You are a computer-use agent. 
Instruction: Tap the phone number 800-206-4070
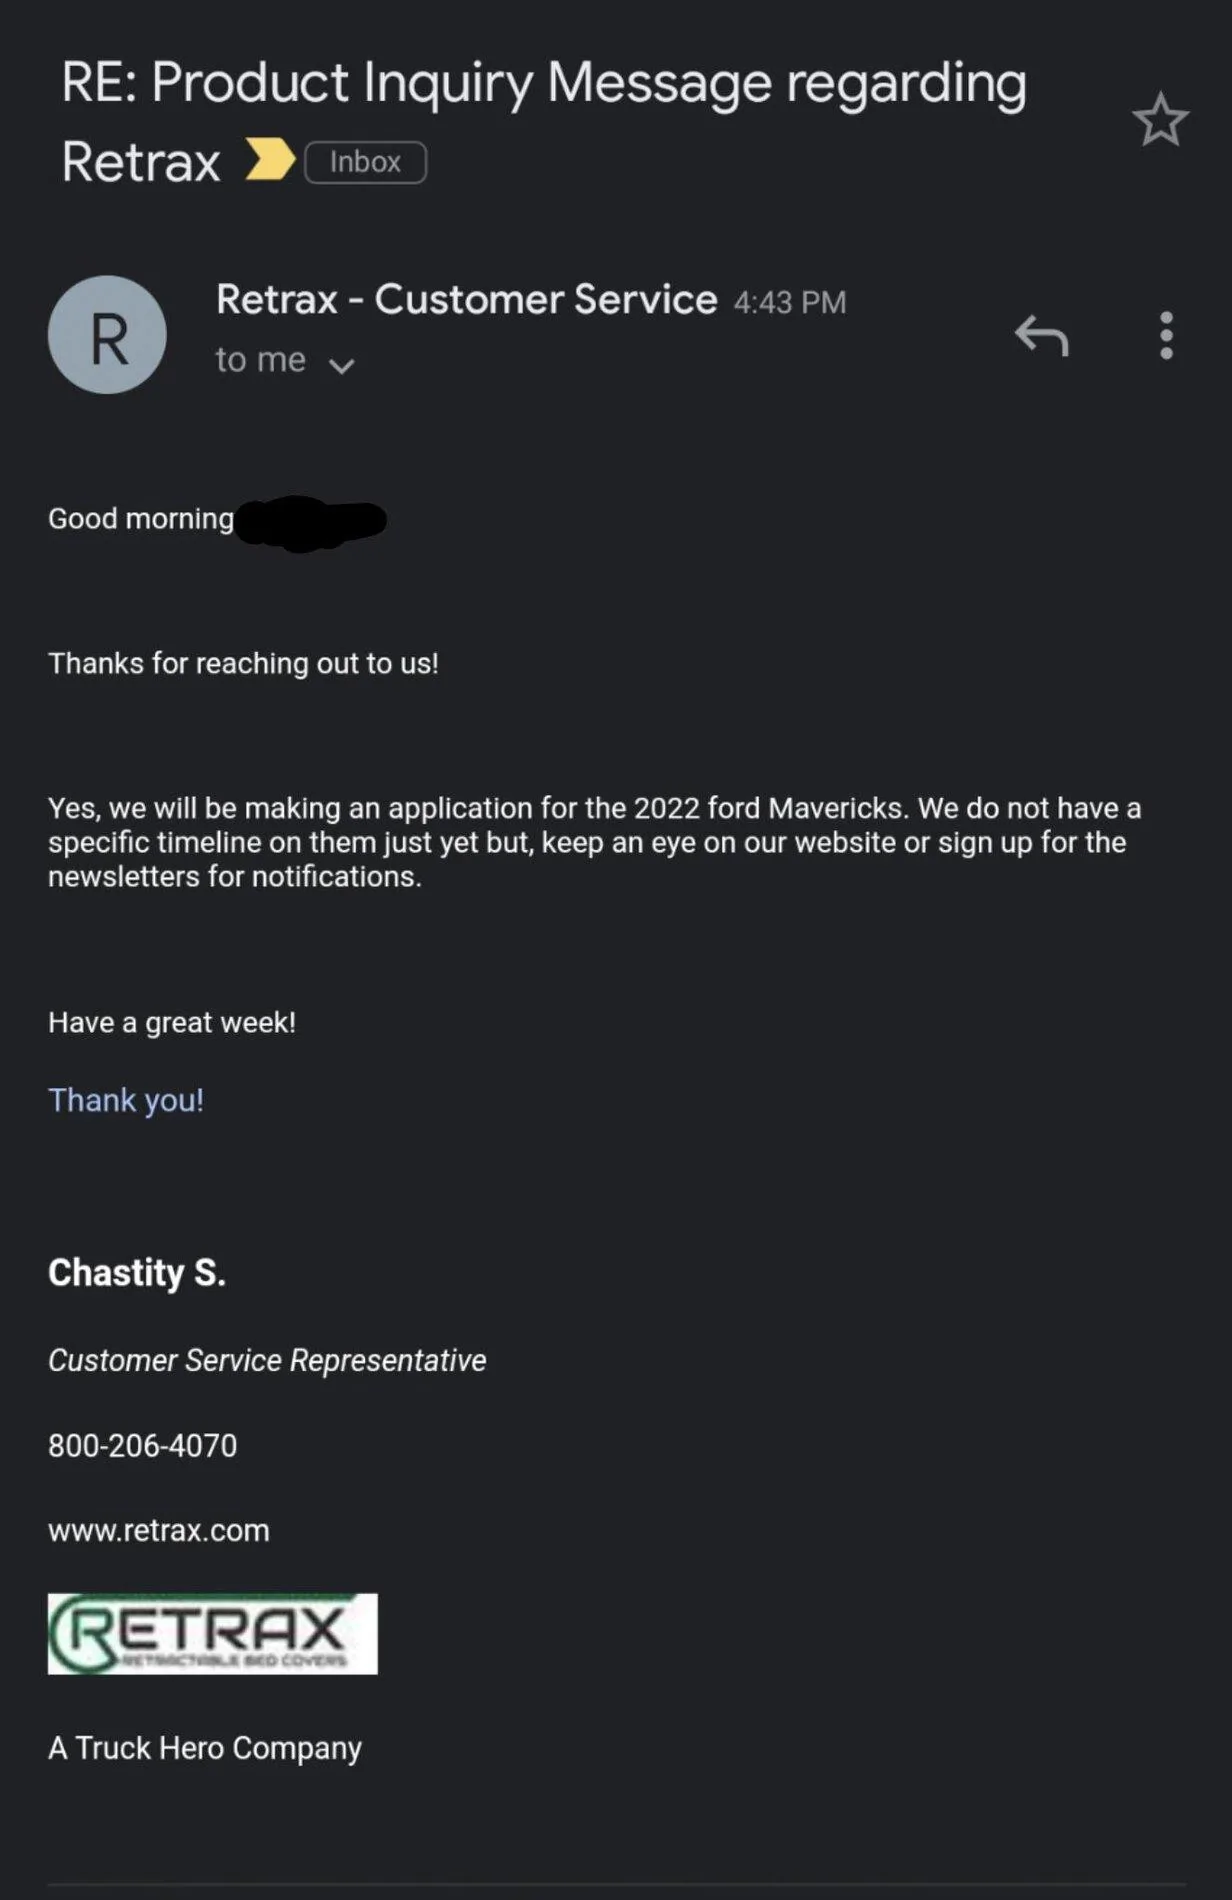point(143,1445)
